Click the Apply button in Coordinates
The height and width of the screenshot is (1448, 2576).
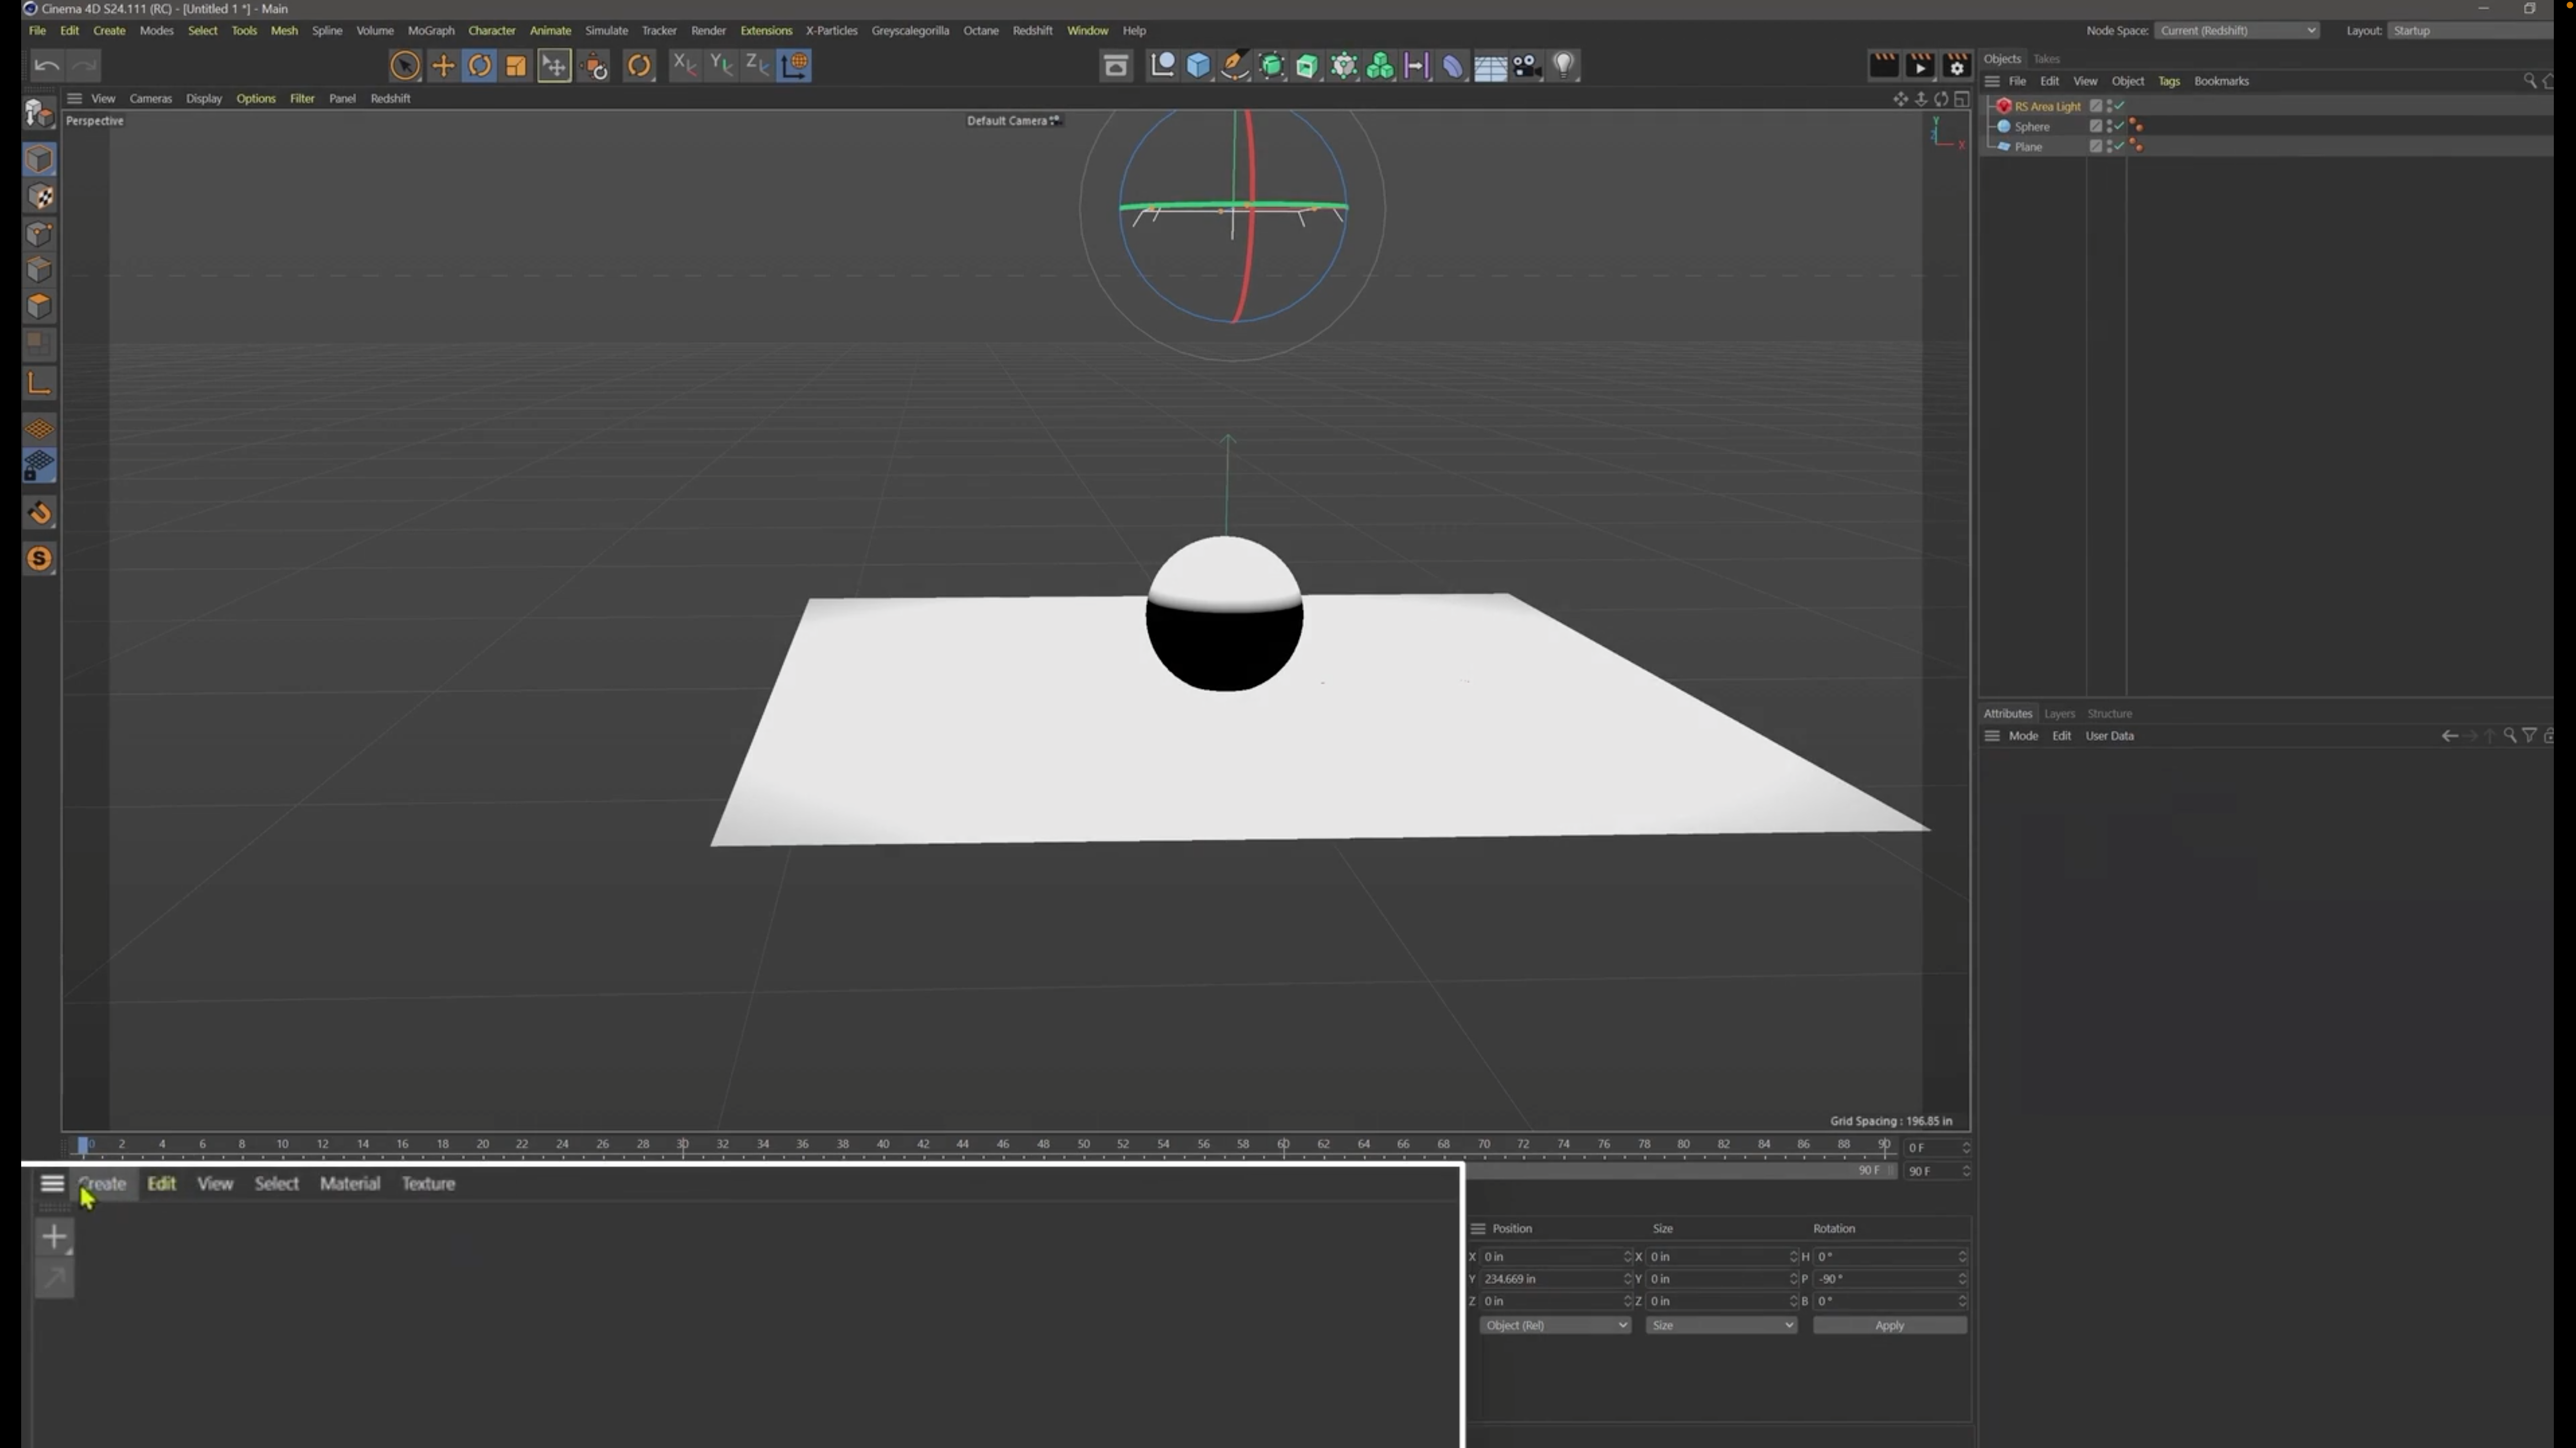[1889, 1325]
